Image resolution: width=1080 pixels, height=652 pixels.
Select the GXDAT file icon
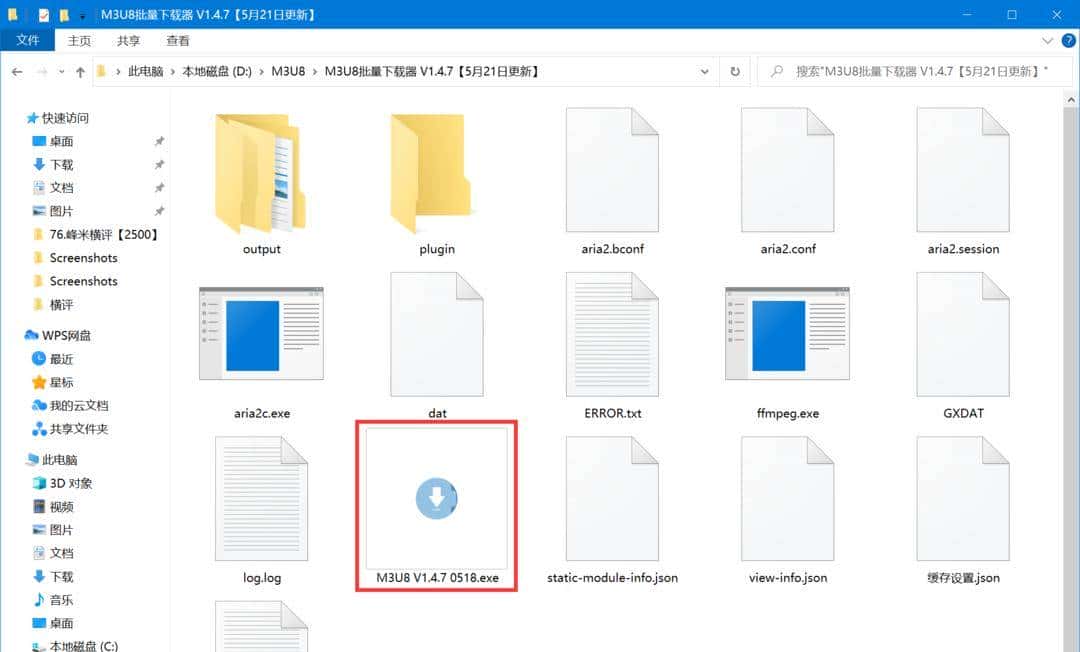[963, 335]
